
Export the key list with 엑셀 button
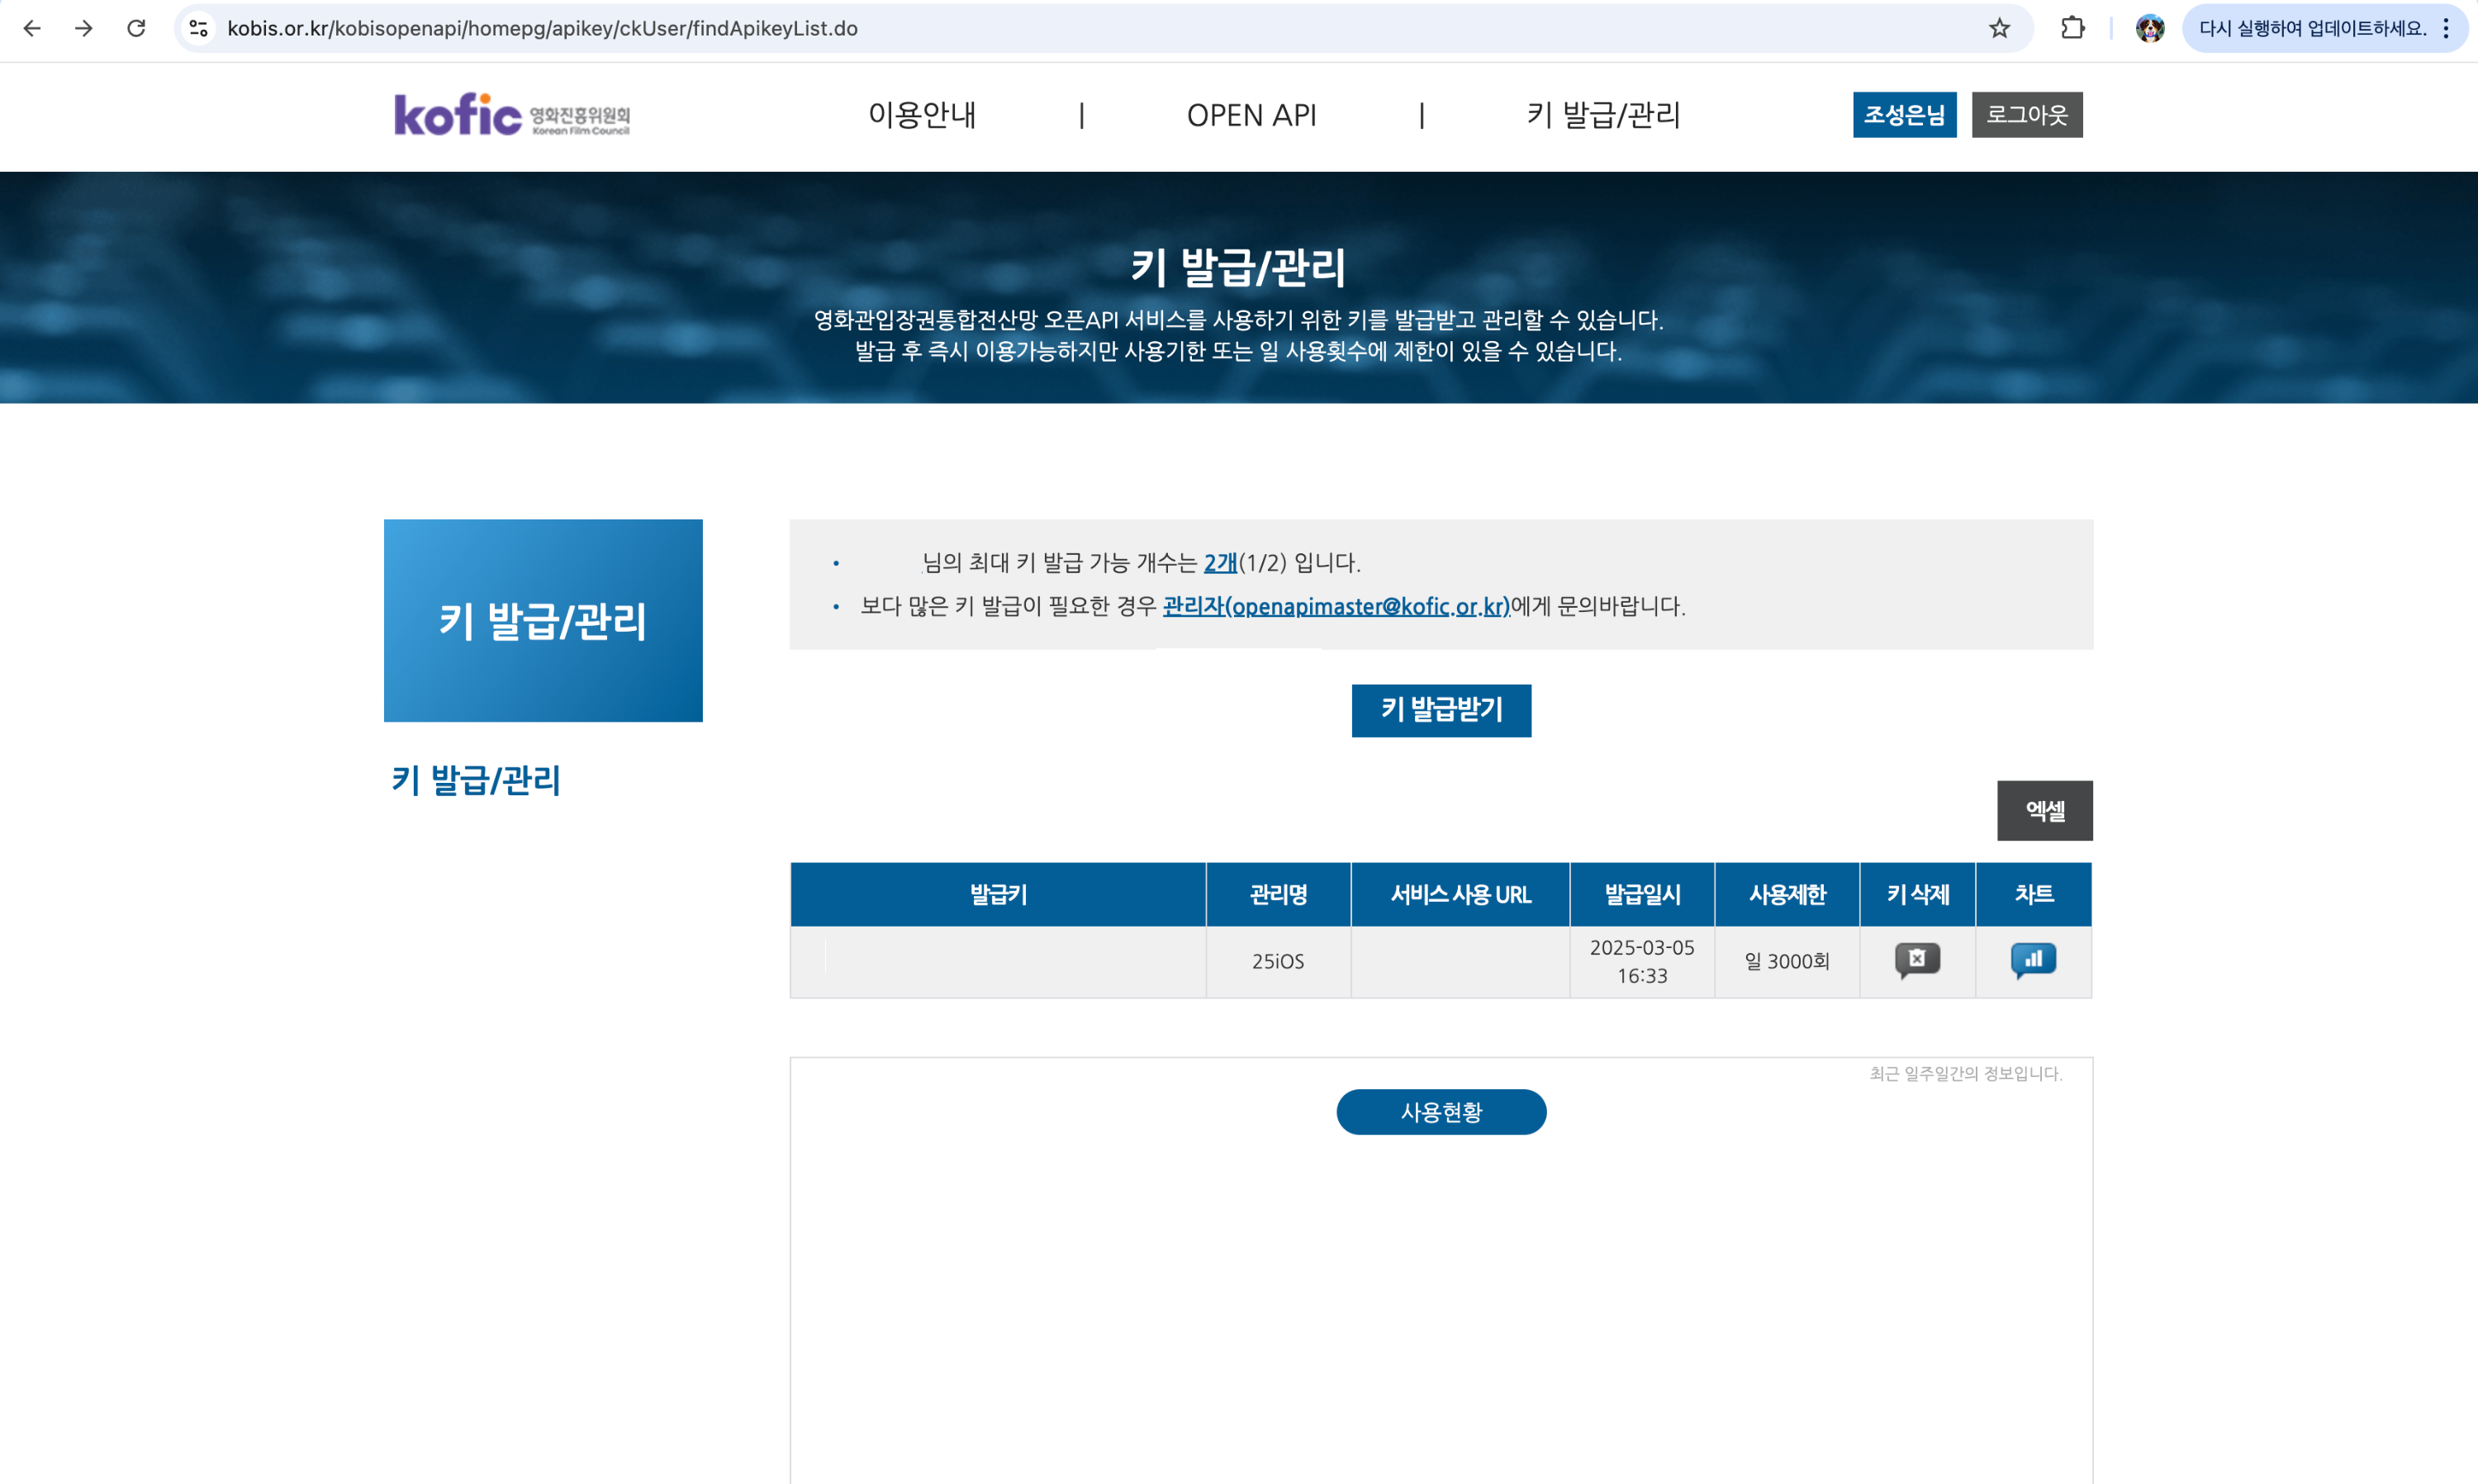pos(2045,810)
